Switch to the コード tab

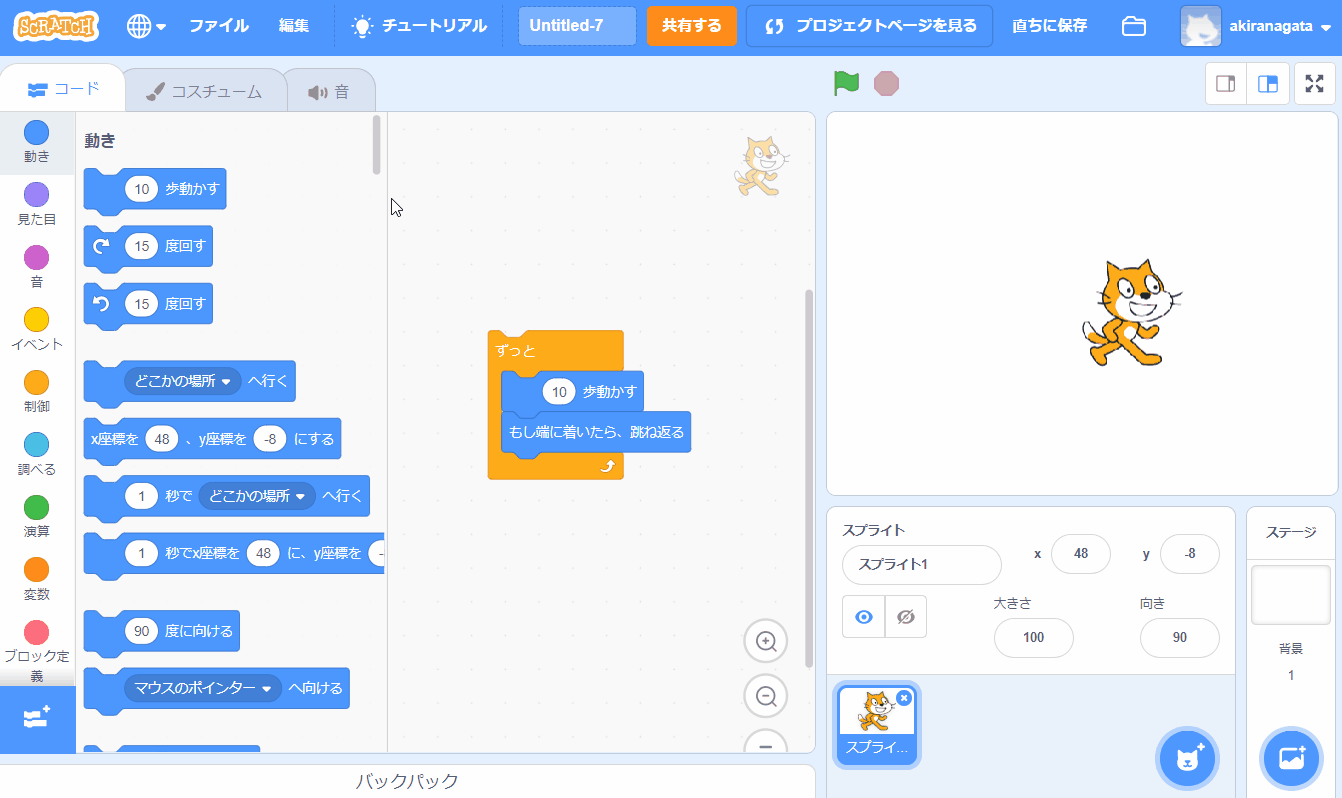(64, 89)
